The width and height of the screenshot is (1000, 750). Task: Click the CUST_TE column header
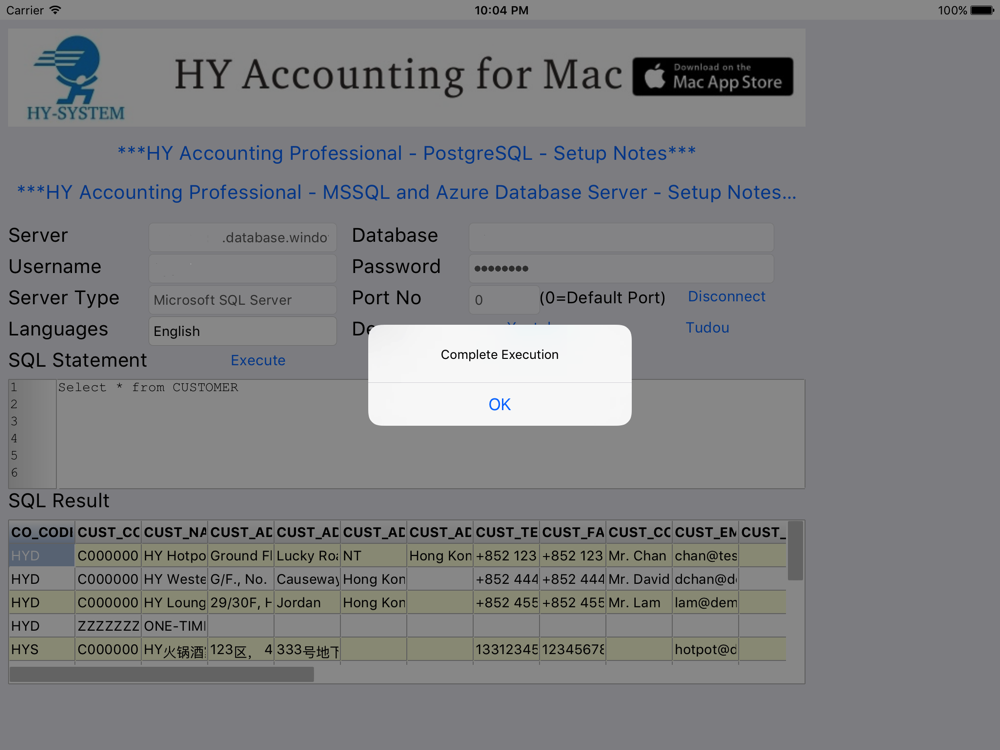(506, 533)
